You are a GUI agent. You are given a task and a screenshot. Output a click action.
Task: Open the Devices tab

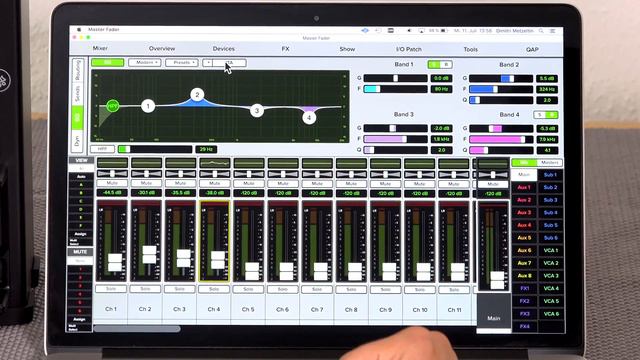(x=224, y=49)
